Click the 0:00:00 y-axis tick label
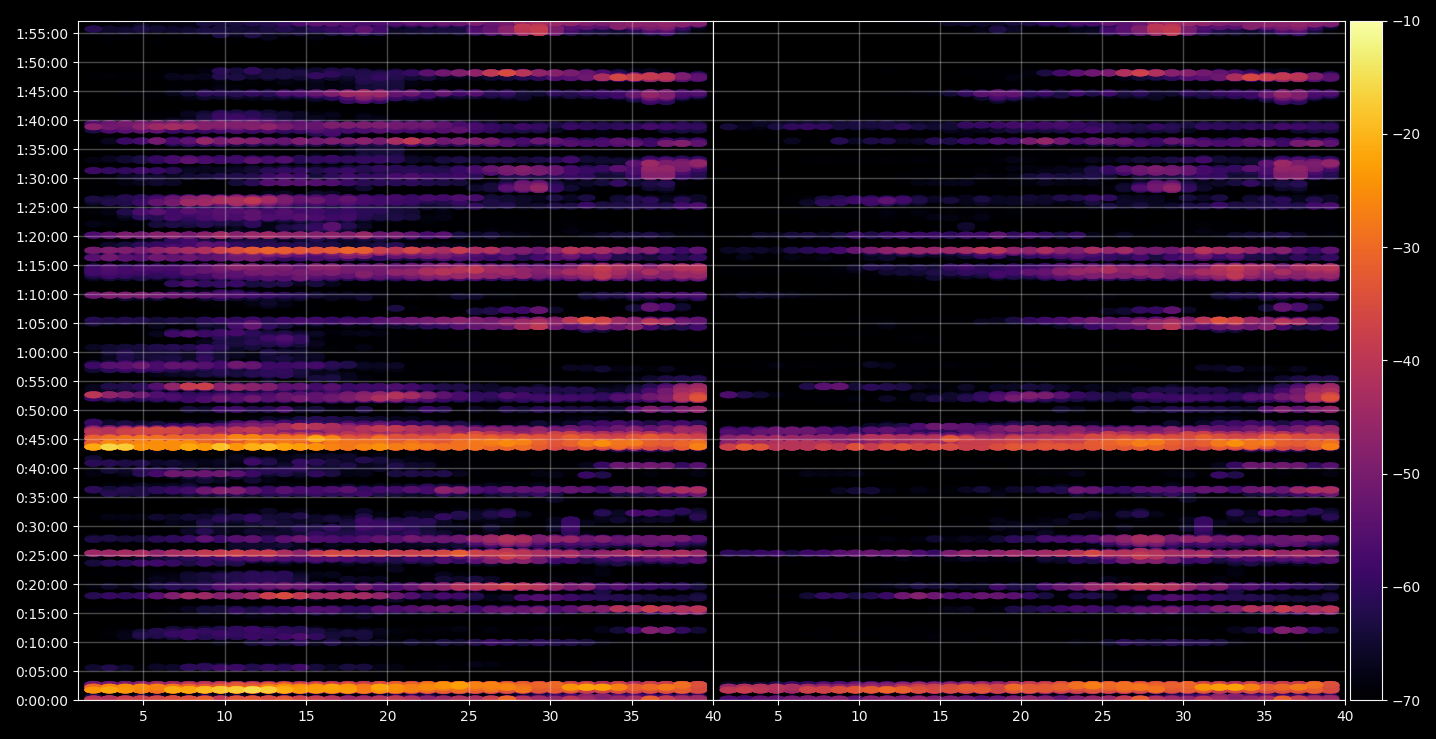The width and height of the screenshot is (1436, 739). (x=42, y=700)
